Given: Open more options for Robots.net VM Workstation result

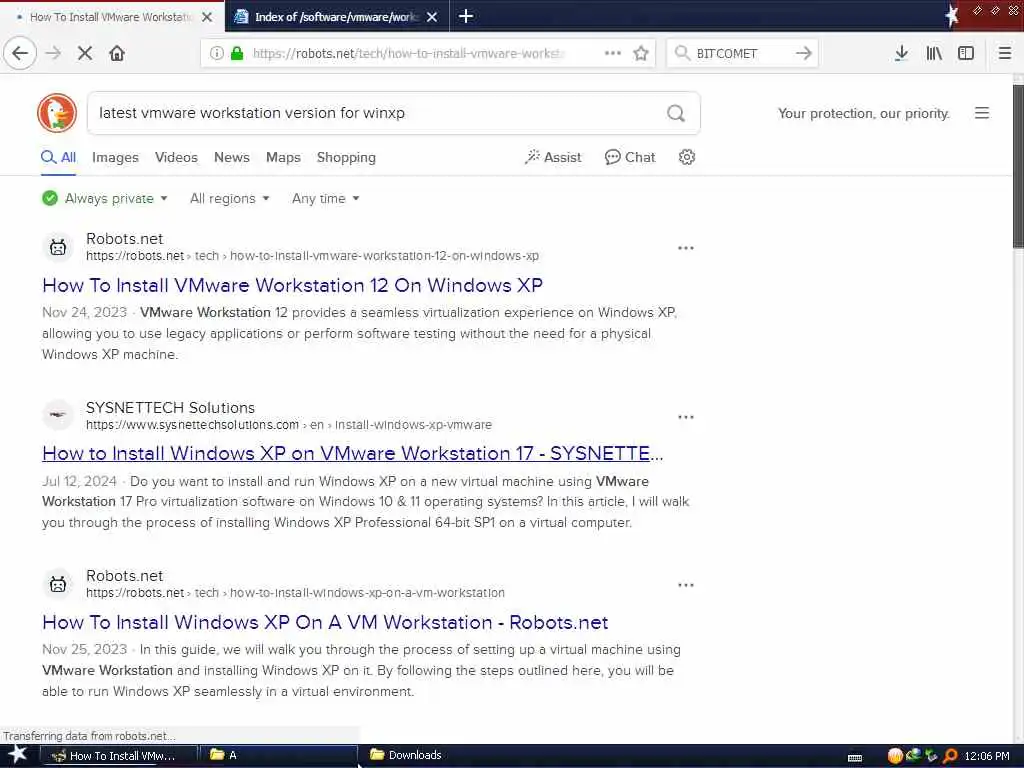Looking at the screenshot, I should click(686, 585).
